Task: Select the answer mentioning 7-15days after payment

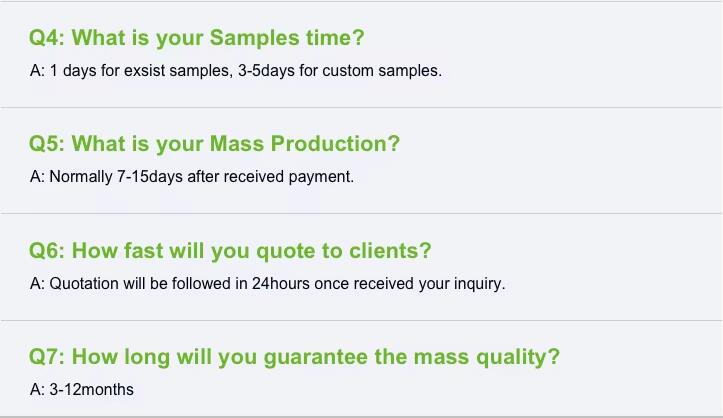Action: [x=192, y=177]
